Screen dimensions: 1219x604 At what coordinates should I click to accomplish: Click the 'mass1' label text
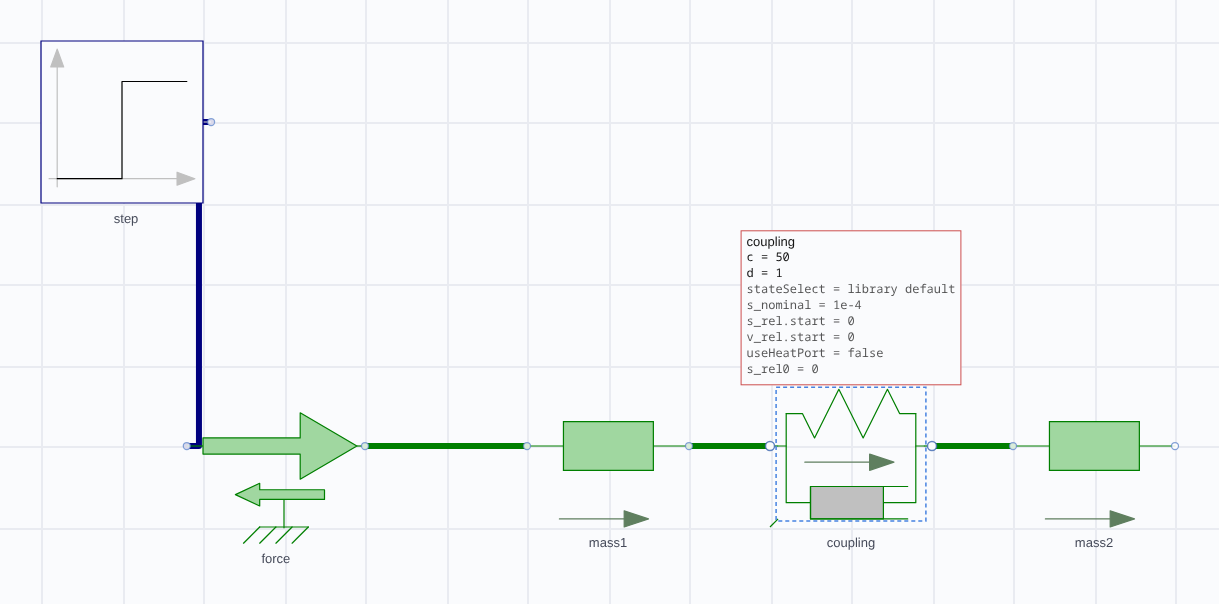(608, 543)
